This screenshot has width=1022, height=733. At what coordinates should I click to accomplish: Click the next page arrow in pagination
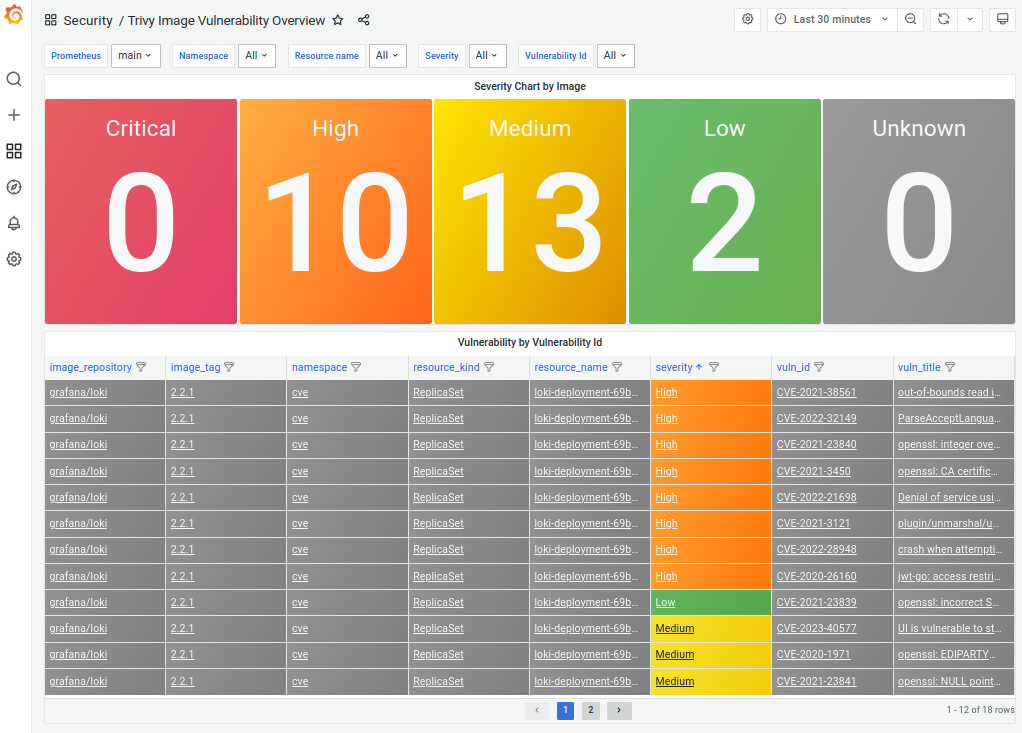click(619, 710)
